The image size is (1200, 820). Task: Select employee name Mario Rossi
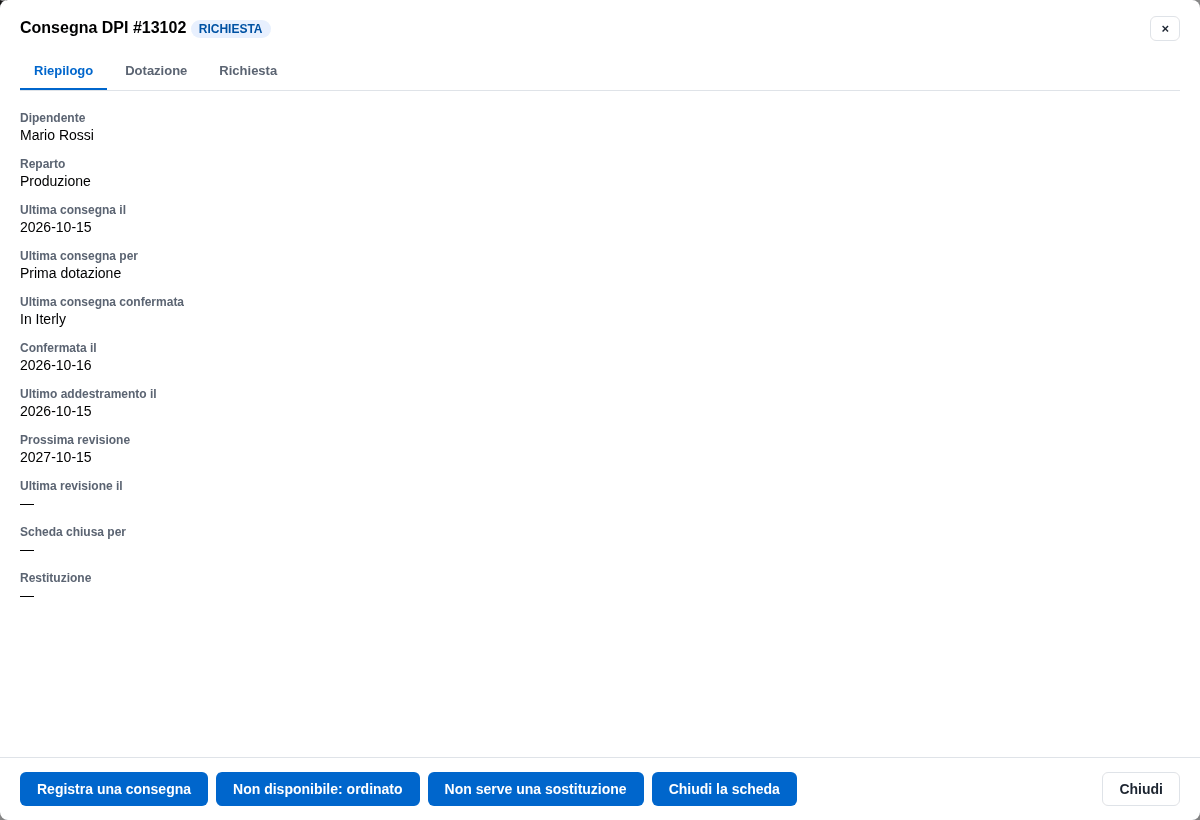[57, 135]
